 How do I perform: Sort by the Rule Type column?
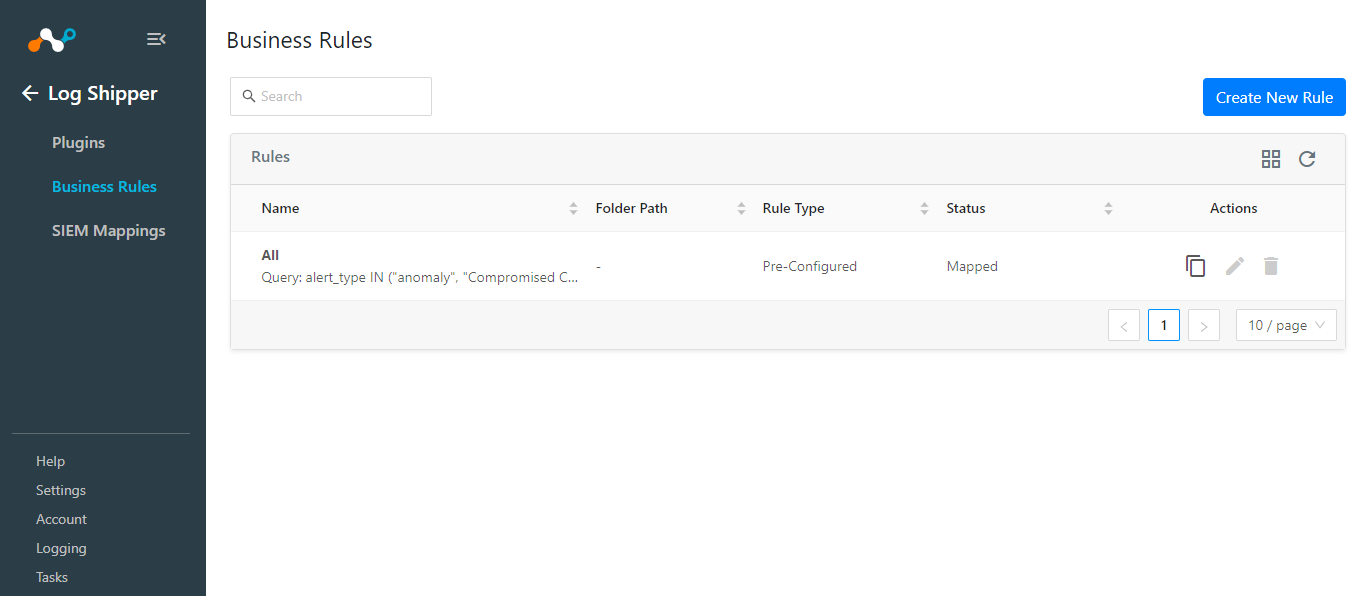(x=924, y=207)
